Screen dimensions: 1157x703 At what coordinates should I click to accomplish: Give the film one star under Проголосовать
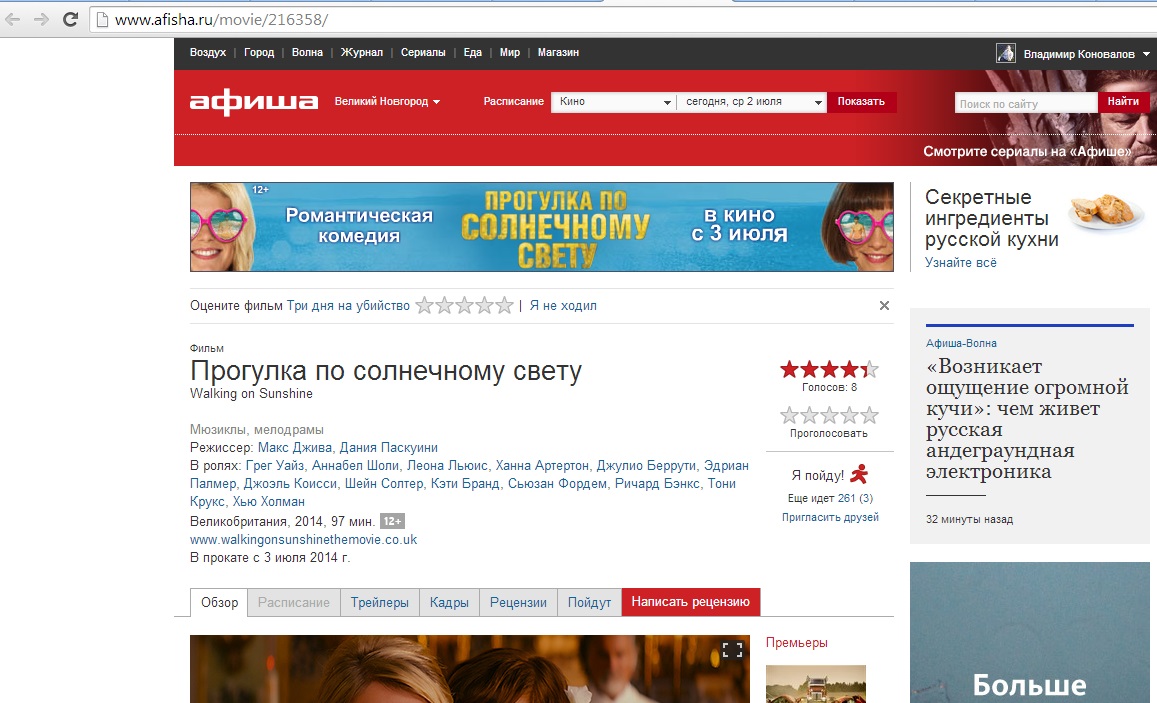(x=790, y=415)
